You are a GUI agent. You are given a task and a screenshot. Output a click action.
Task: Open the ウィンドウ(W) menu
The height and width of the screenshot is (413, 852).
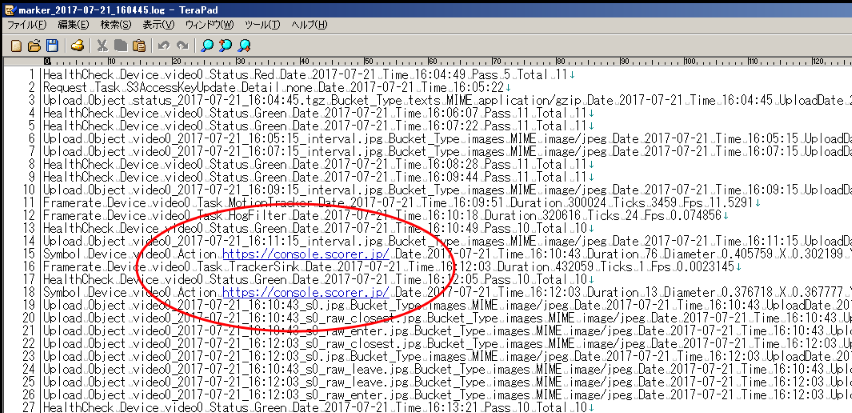[x=209, y=25]
